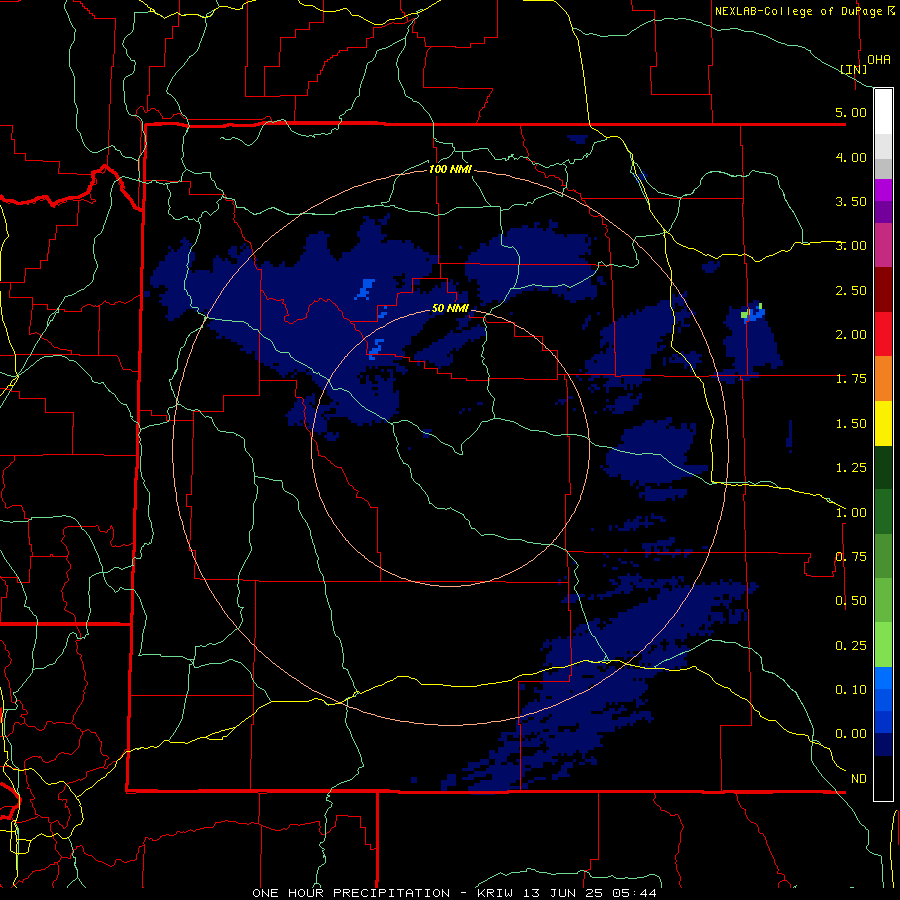Click the 2.00 legend value
900x900 pixels.
click(851, 335)
